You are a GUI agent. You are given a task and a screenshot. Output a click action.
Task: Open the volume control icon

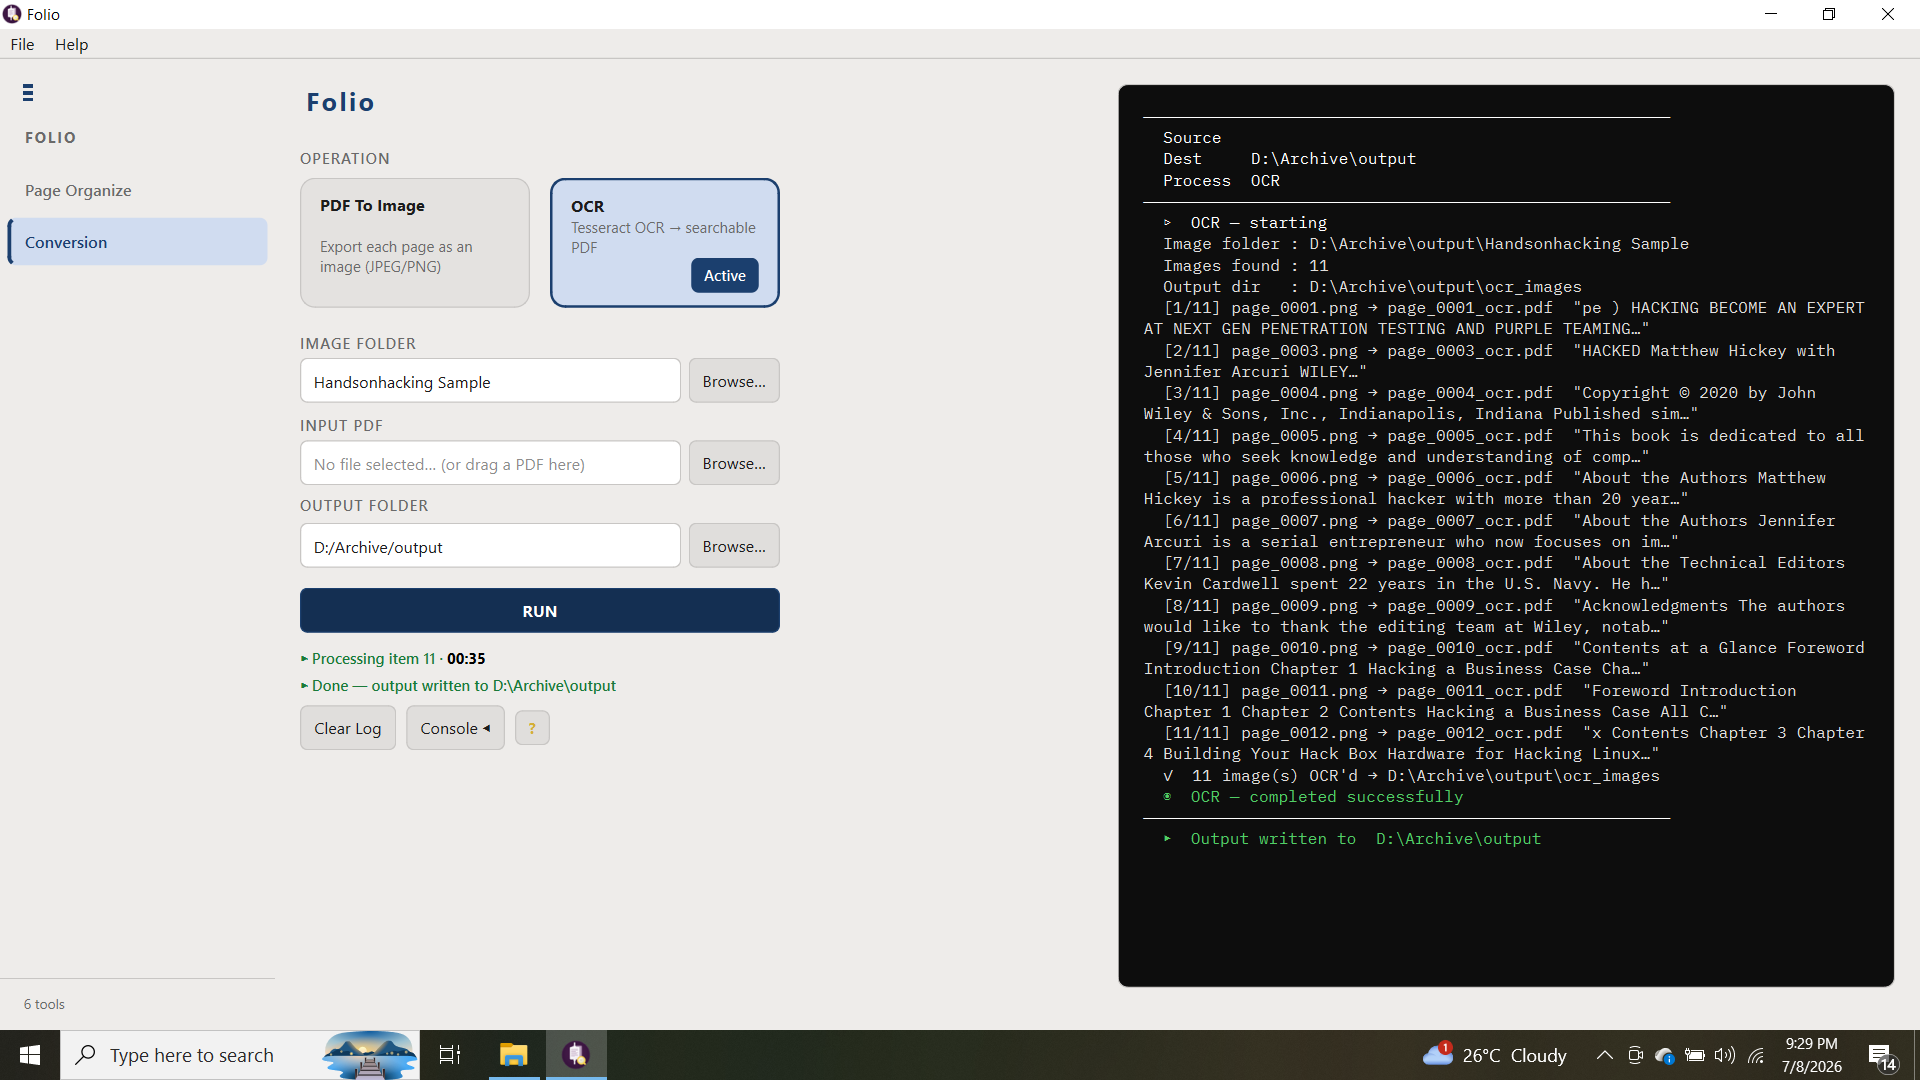click(x=1725, y=1055)
